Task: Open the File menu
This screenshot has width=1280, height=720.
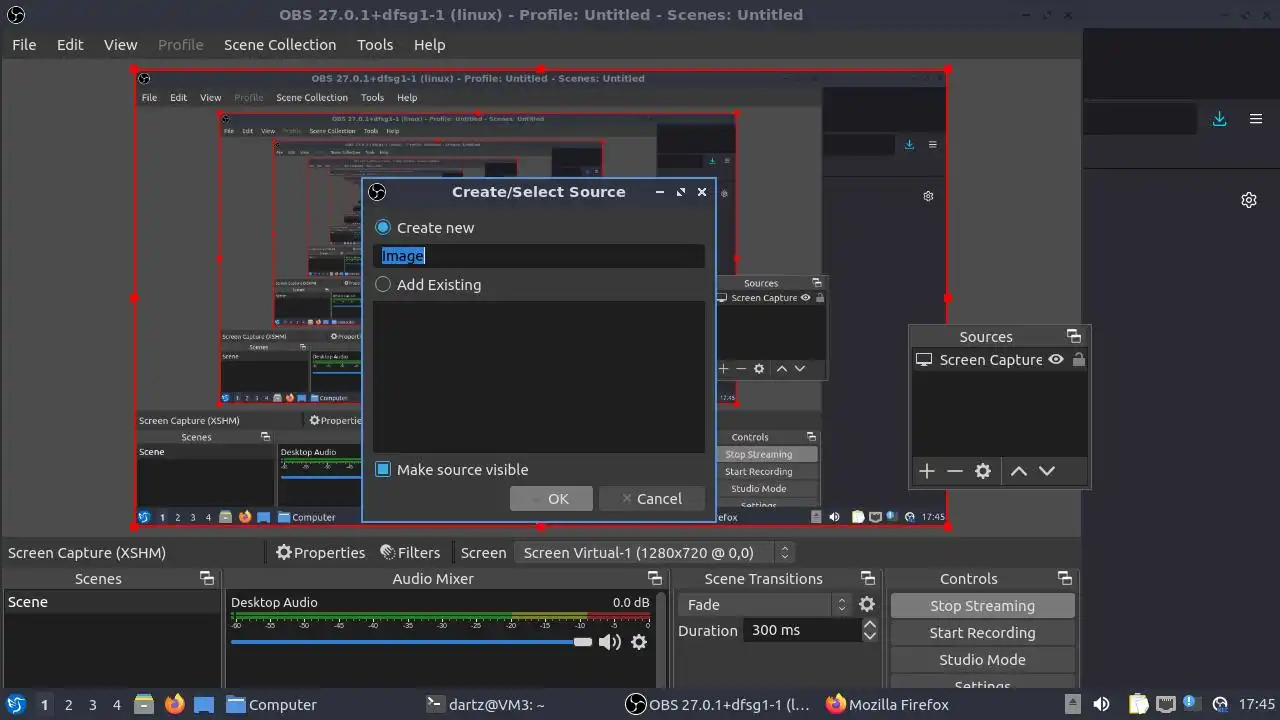Action: [24, 44]
